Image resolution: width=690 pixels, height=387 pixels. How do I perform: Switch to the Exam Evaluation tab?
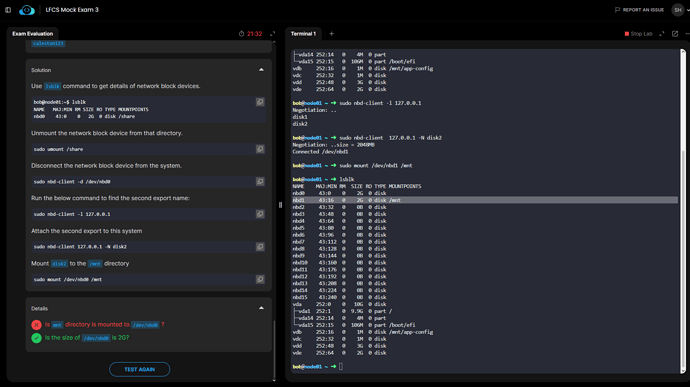[x=33, y=34]
